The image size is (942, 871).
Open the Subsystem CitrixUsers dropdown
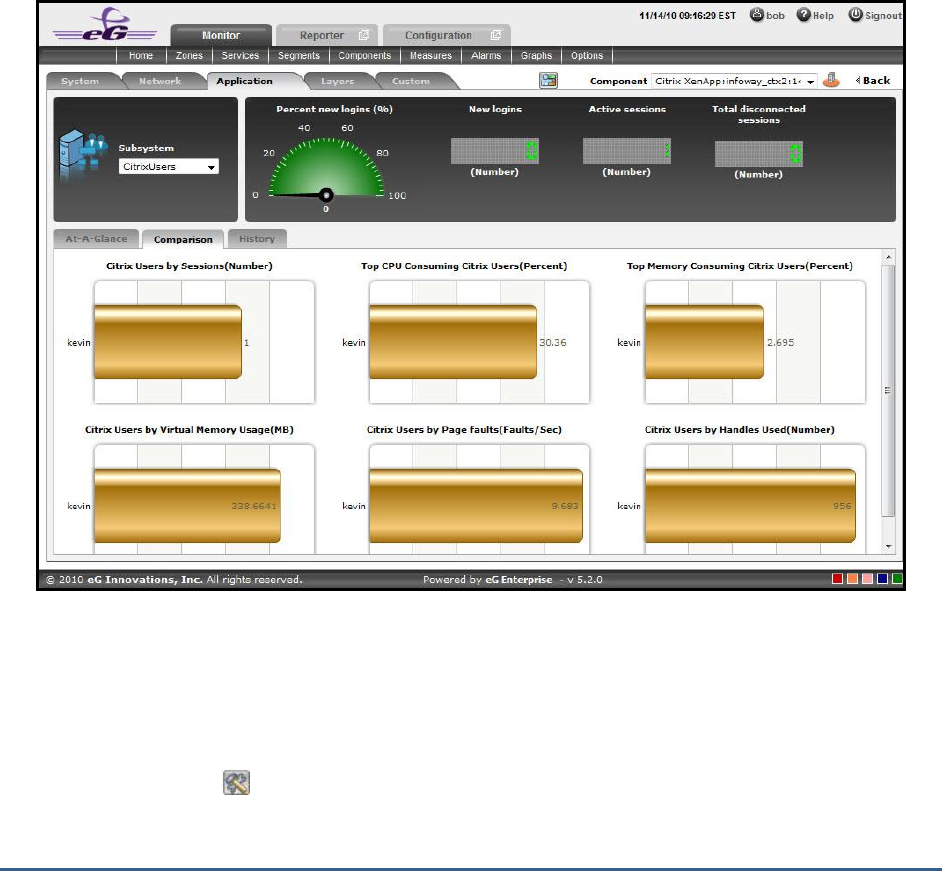169,167
